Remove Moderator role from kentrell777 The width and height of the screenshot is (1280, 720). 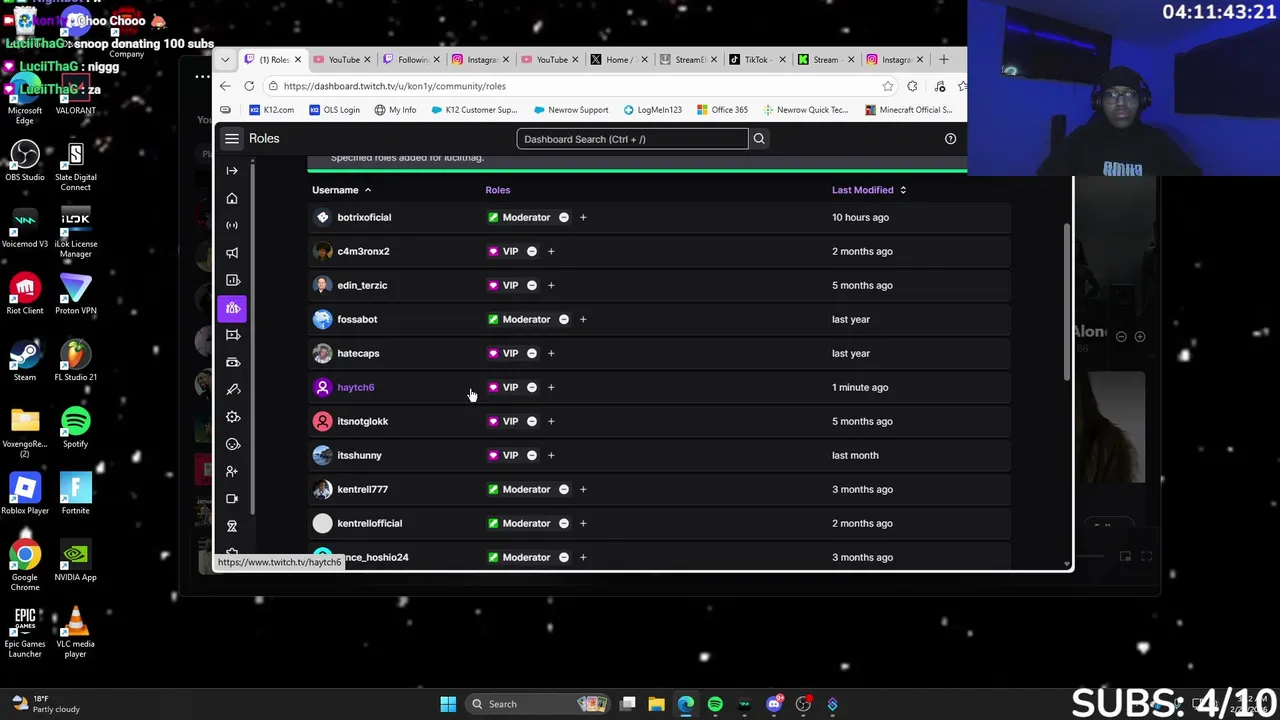tap(564, 489)
